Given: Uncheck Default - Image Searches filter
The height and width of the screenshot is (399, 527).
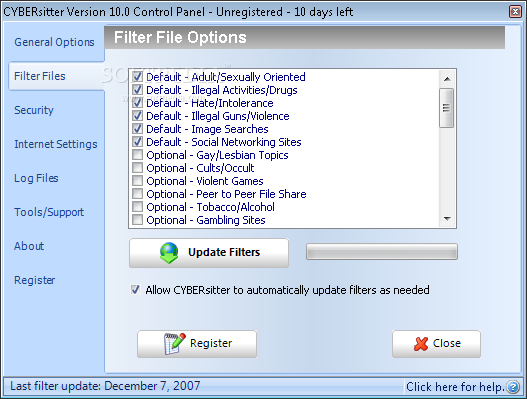Looking at the screenshot, I should click(x=137, y=129).
